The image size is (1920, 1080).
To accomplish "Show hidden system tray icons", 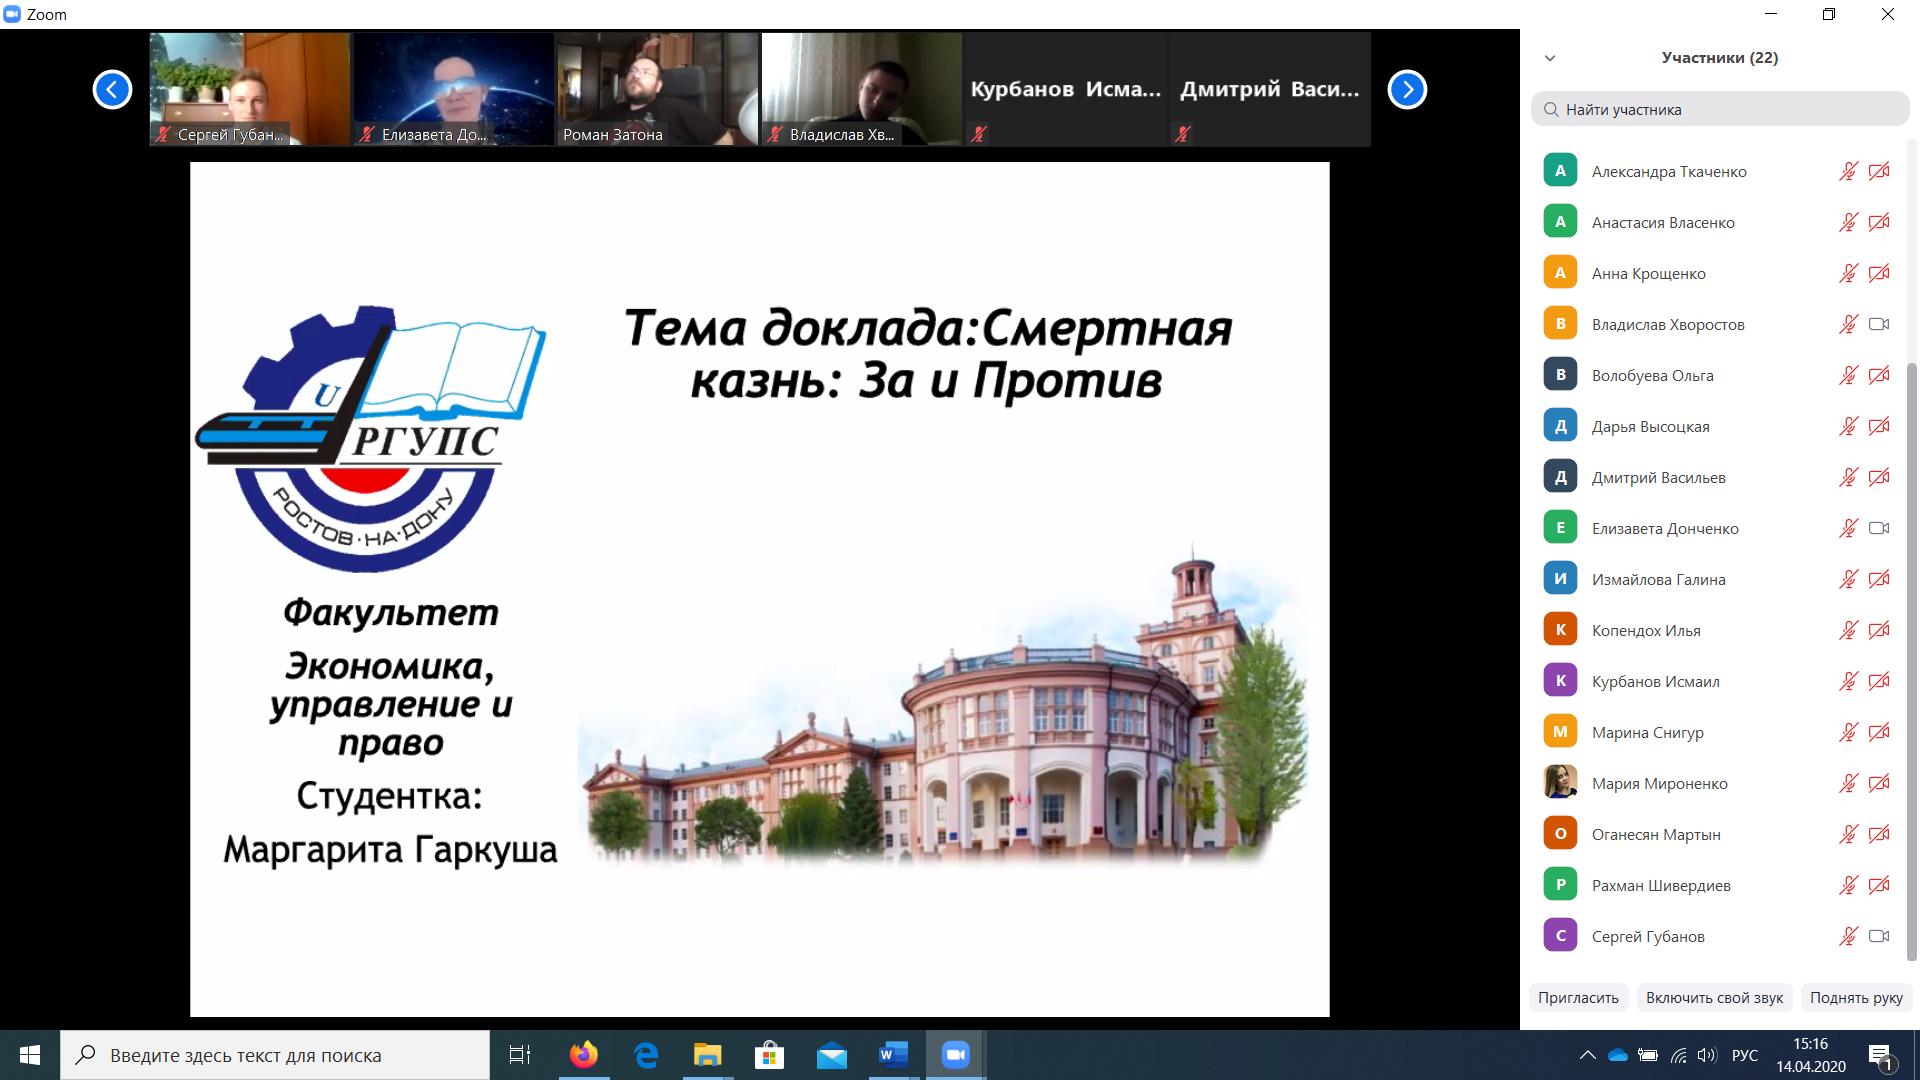I will click(x=1587, y=1055).
